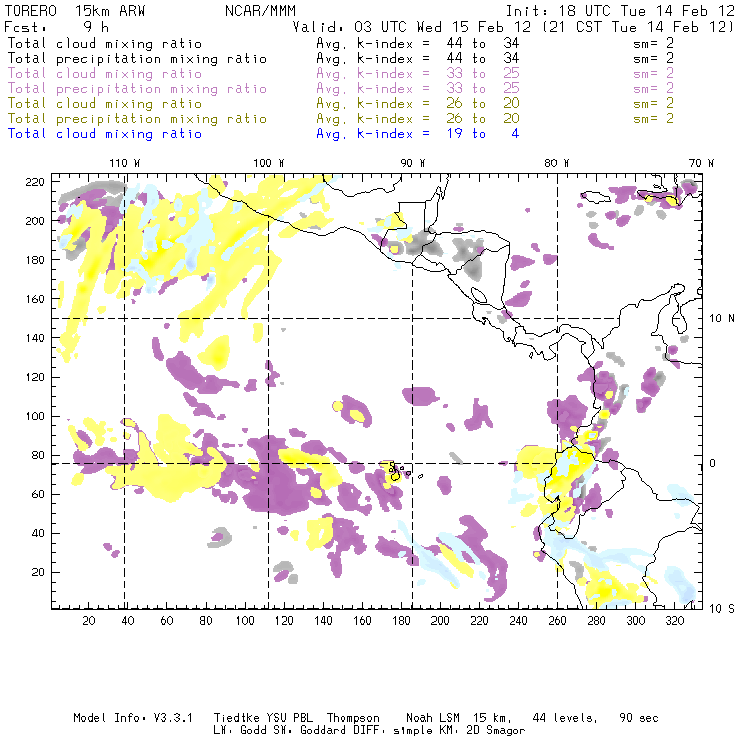Click the y-axis grid label "40"
The image size is (740, 740).
[38, 533]
